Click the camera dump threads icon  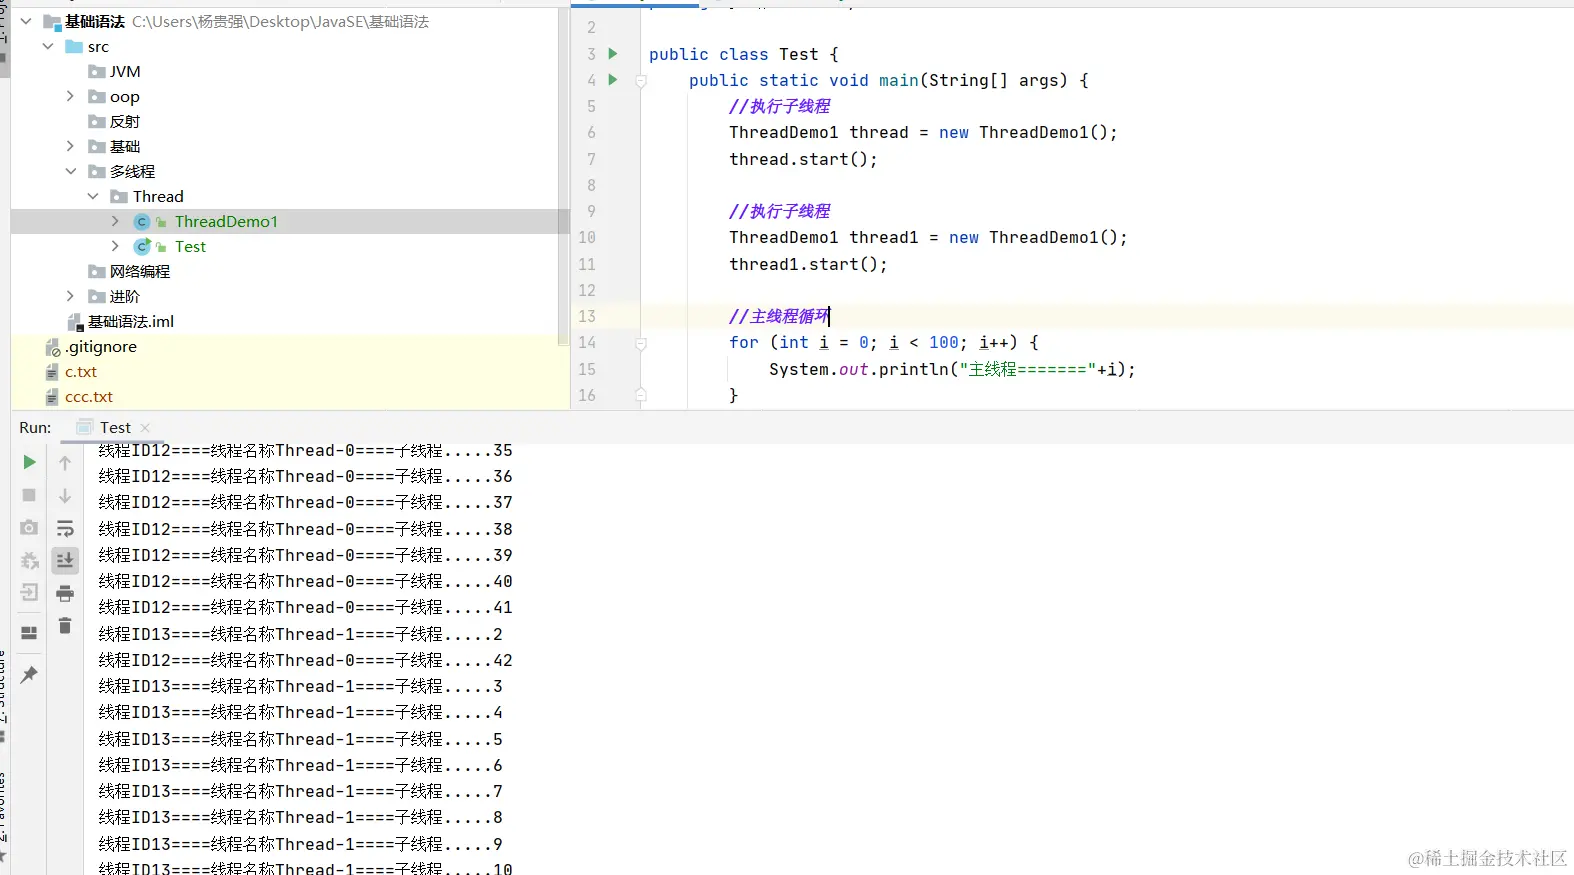(x=29, y=527)
